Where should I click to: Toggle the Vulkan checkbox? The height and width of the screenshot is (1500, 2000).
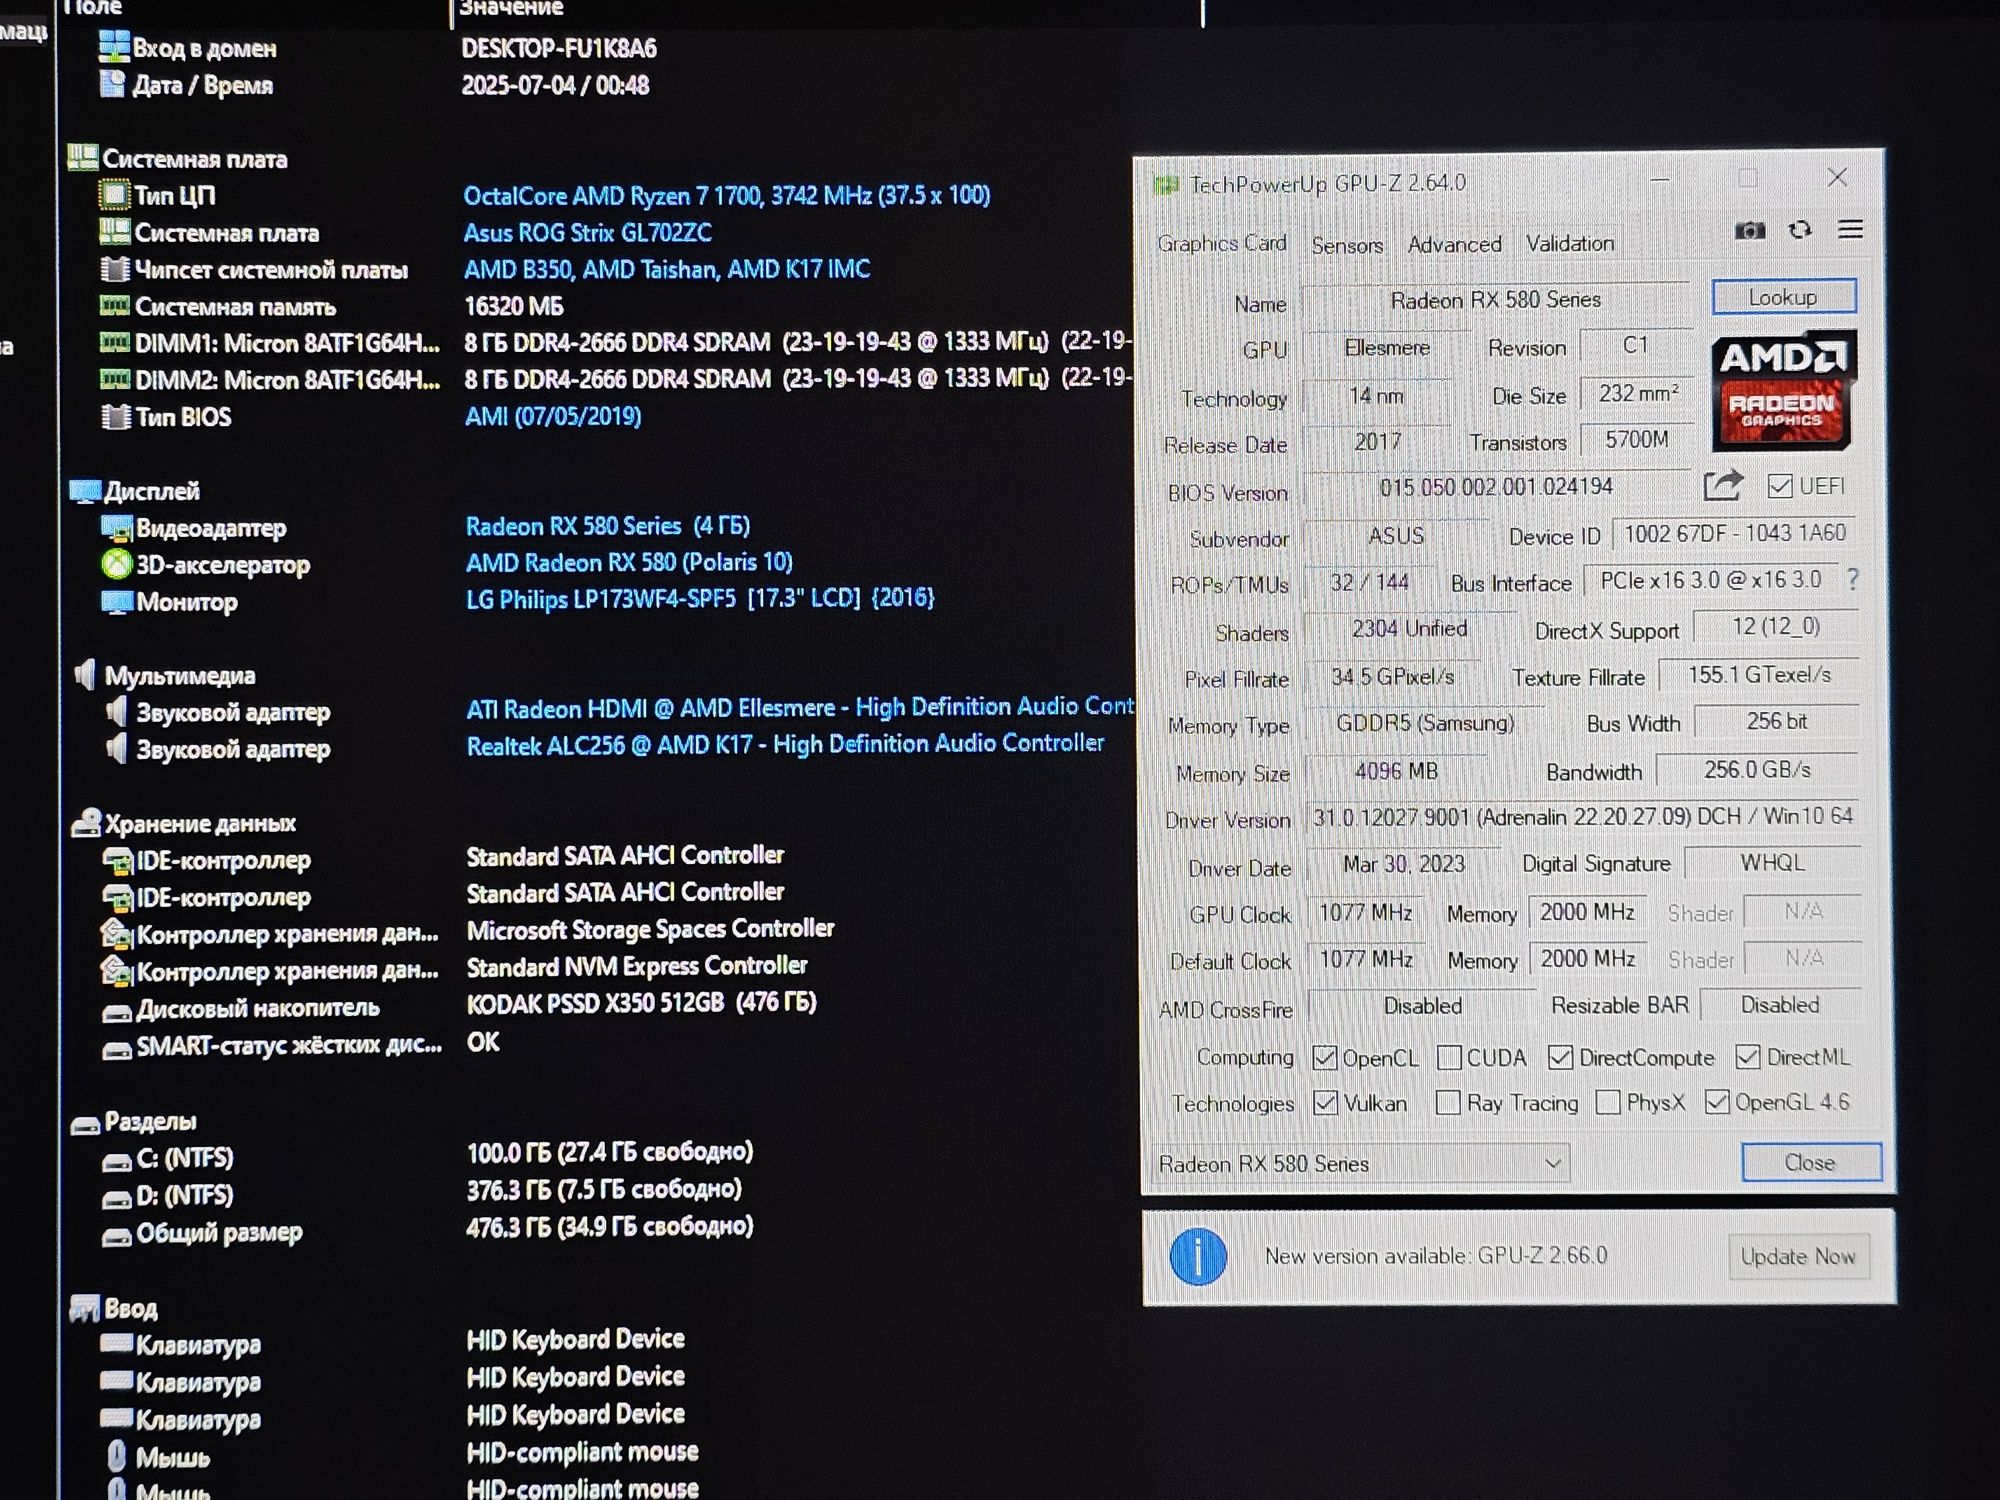click(x=1325, y=1103)
